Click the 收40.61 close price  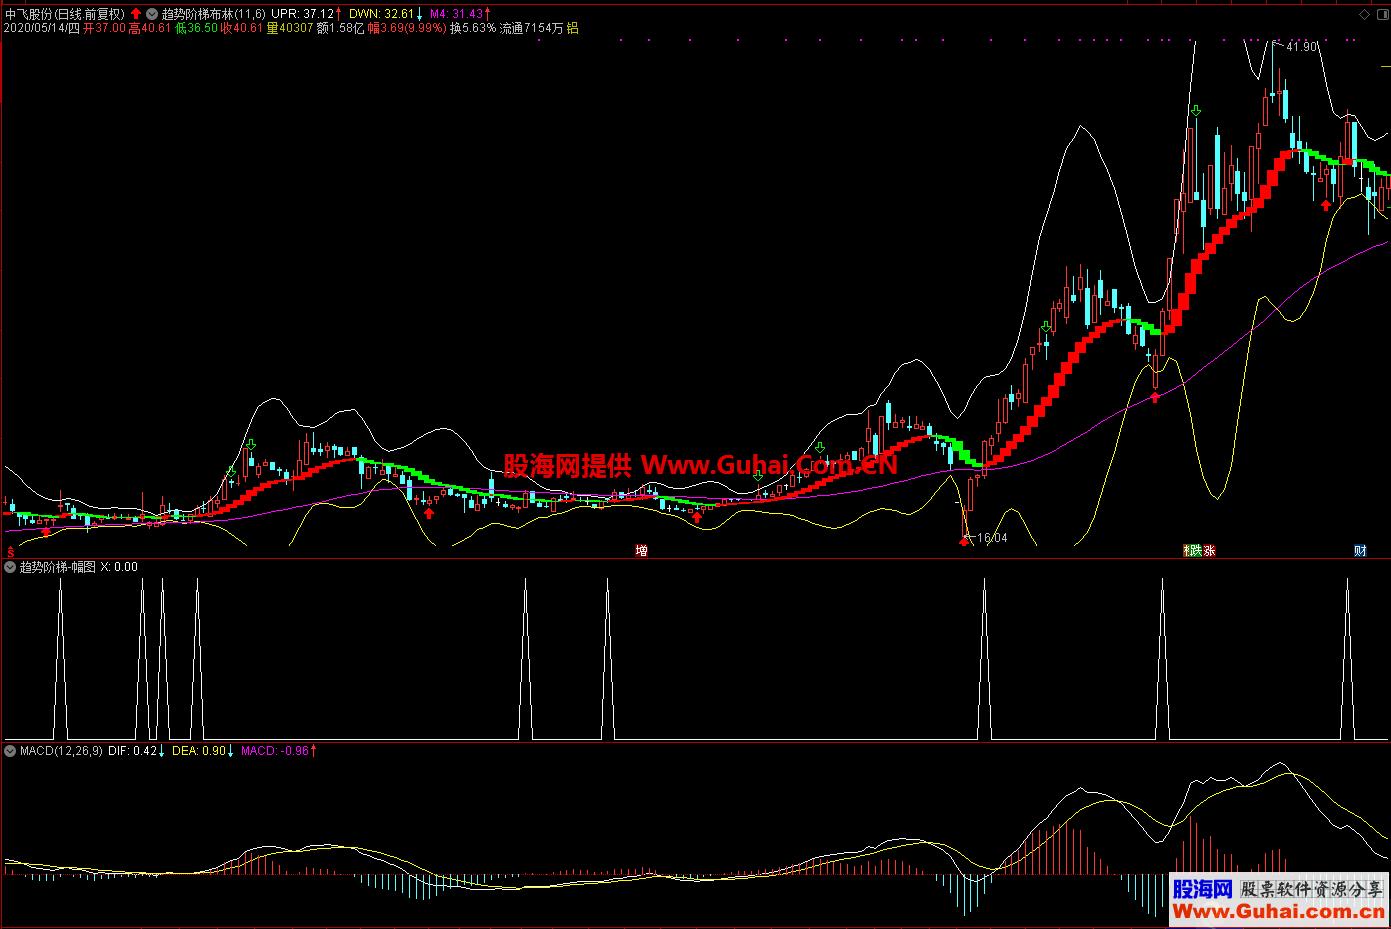[x=242, y=29]
